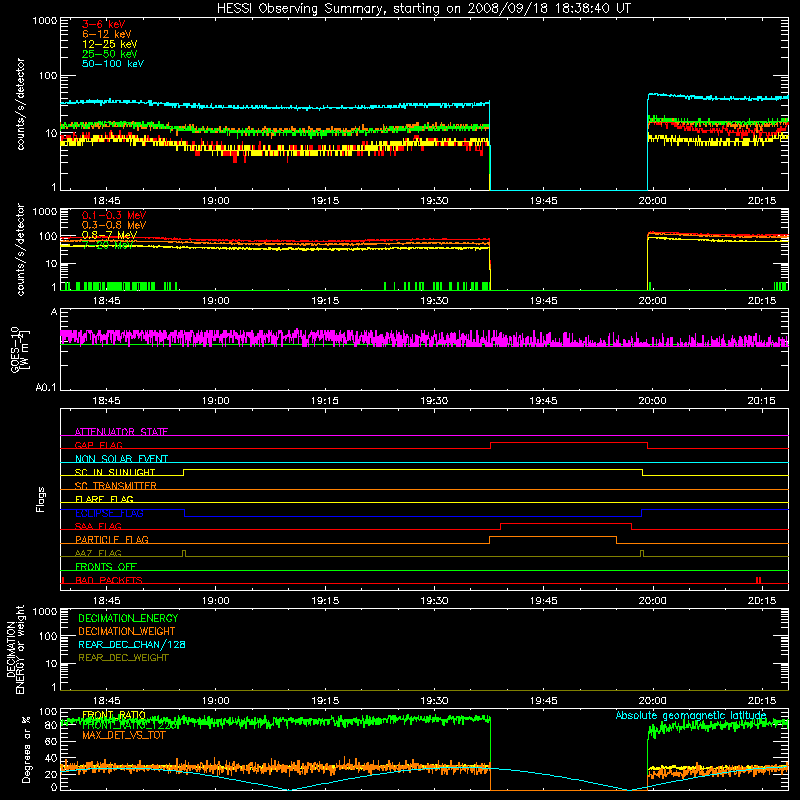Click the DECIMATION ENERGY or weight axis label
The image size is (800, 800).
click(x=15, y=649)
